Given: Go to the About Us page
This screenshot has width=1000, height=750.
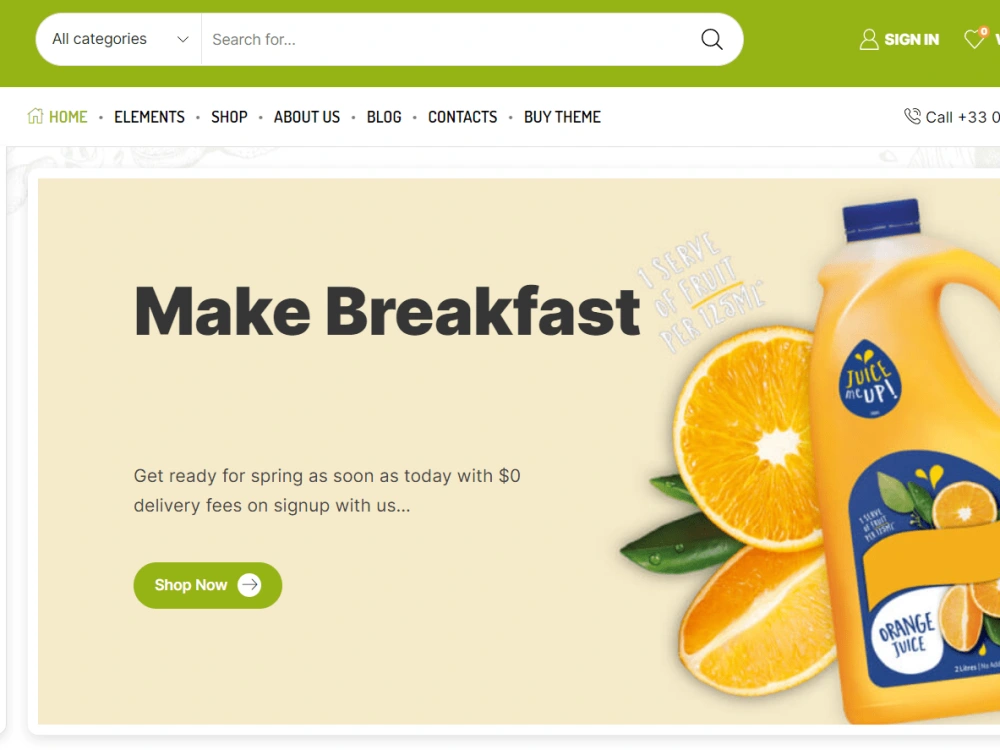Looking at the screenshot, I should pos(307,117).
